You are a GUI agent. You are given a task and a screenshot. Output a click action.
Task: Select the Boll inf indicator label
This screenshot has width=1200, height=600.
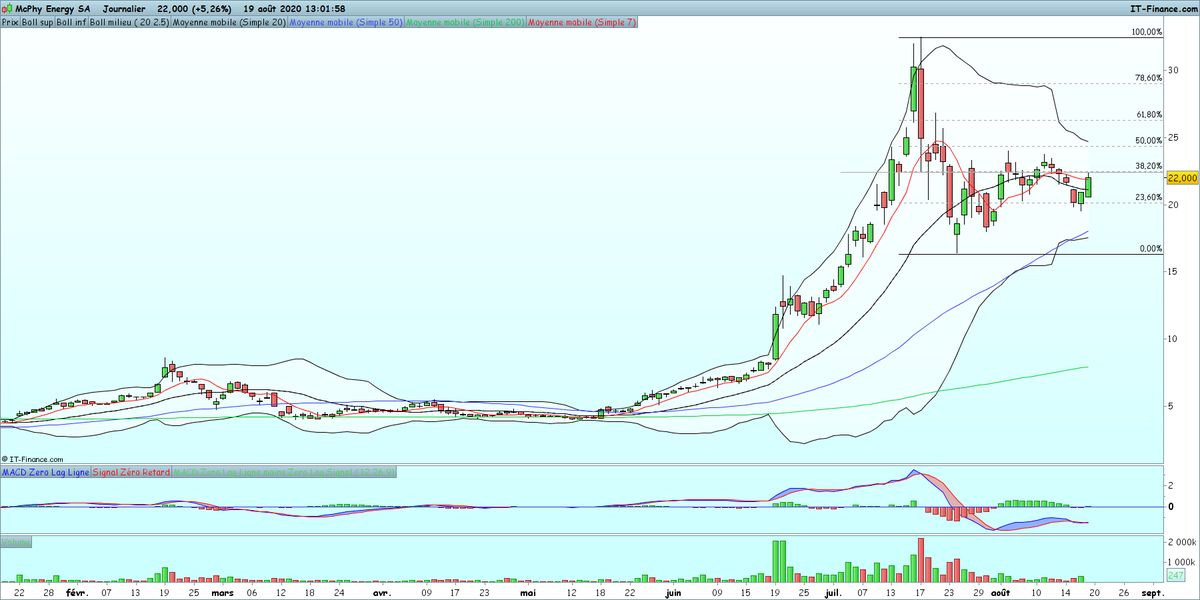pyautogui.click(x=71, y=21)
